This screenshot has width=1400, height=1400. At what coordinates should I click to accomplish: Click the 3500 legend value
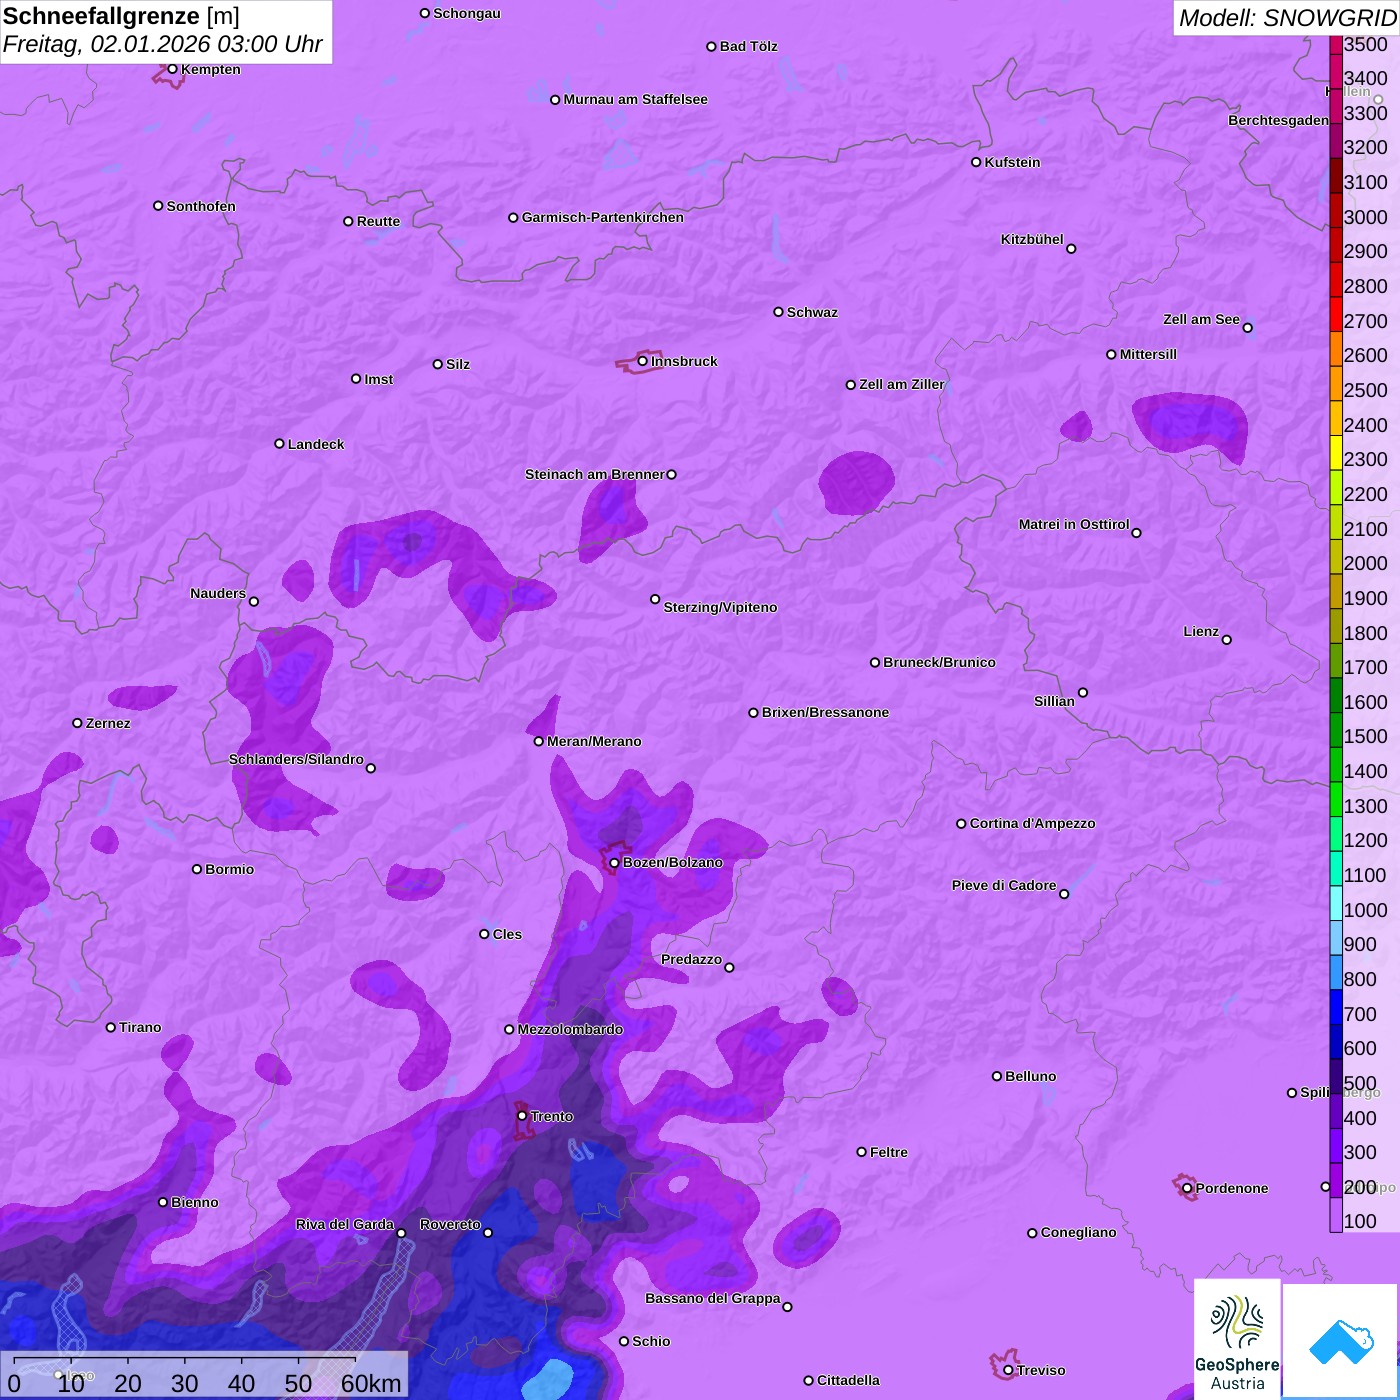click(1365, 44)
